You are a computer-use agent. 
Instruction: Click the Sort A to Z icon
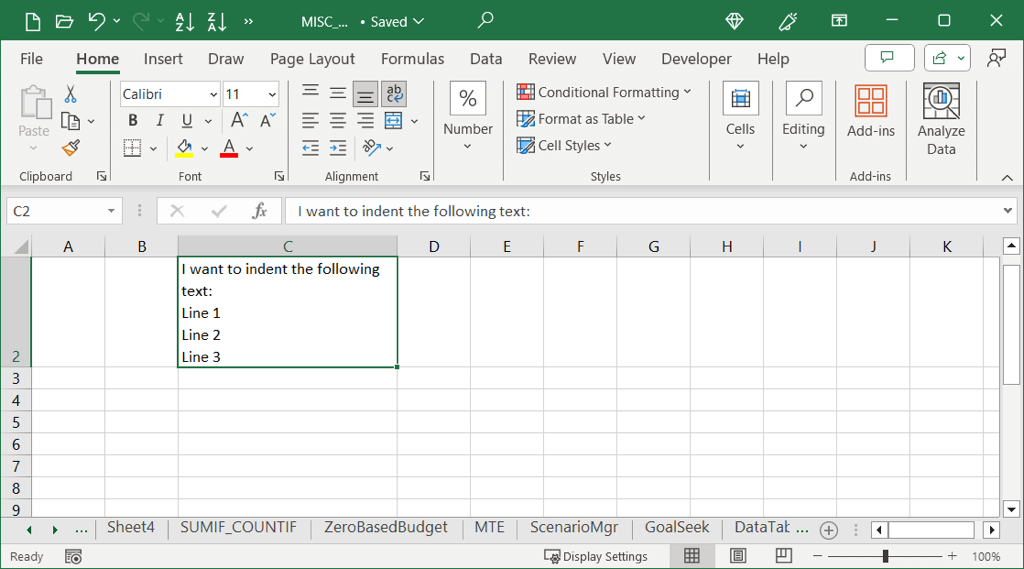(185, 21)
